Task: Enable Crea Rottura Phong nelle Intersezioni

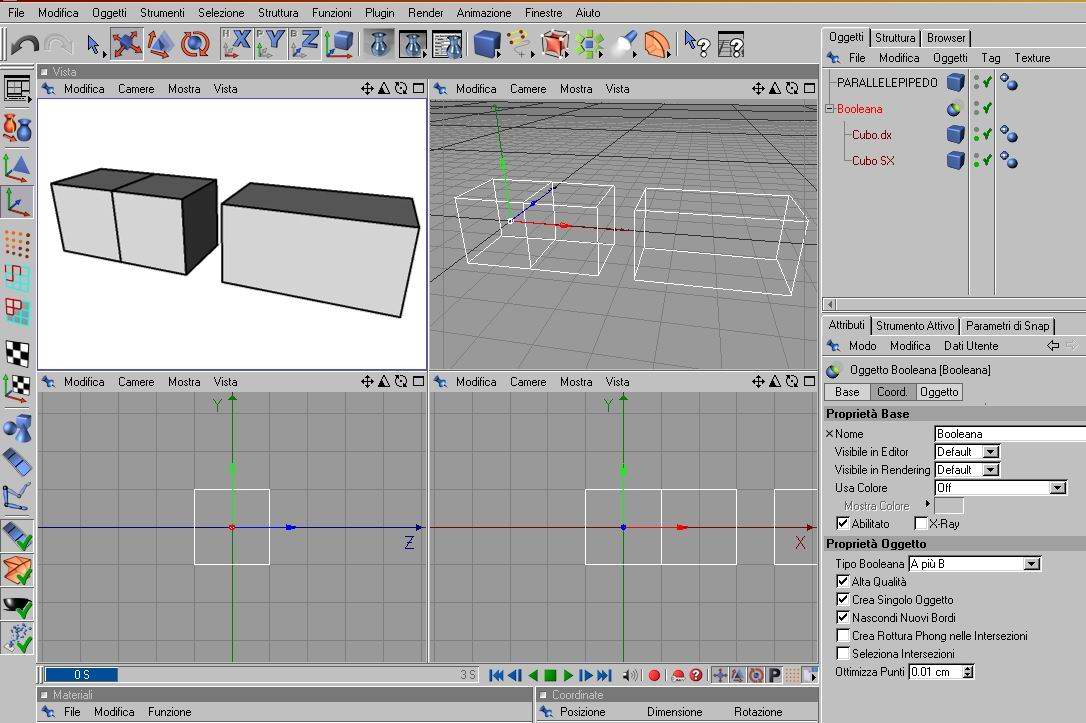Action: pos(843,635)
